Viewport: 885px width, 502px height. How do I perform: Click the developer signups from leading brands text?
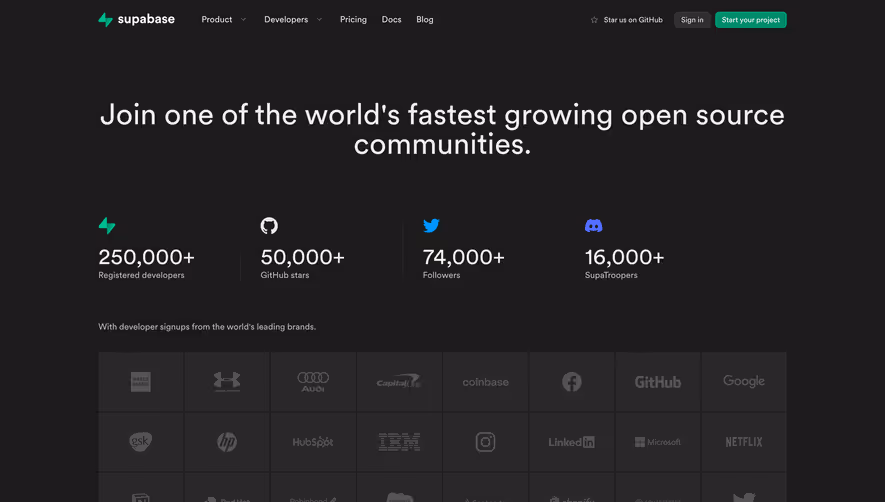pos(207,326)
